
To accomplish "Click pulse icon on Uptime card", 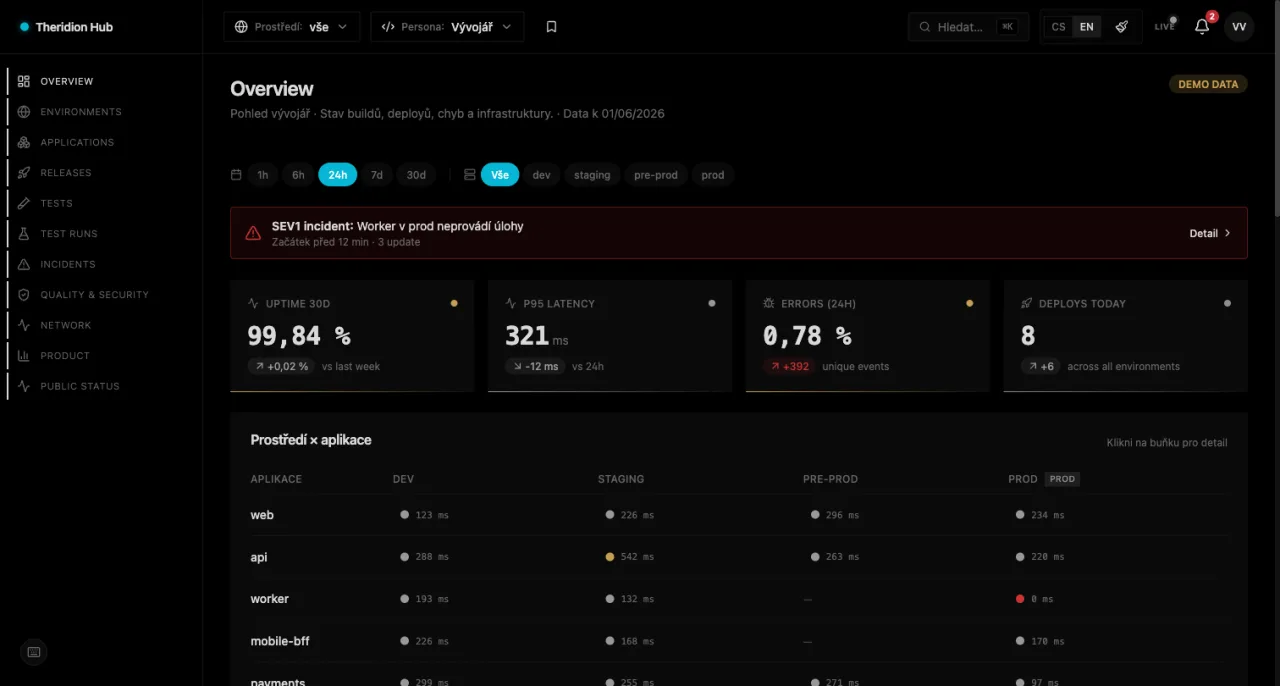I will point(253,303).
